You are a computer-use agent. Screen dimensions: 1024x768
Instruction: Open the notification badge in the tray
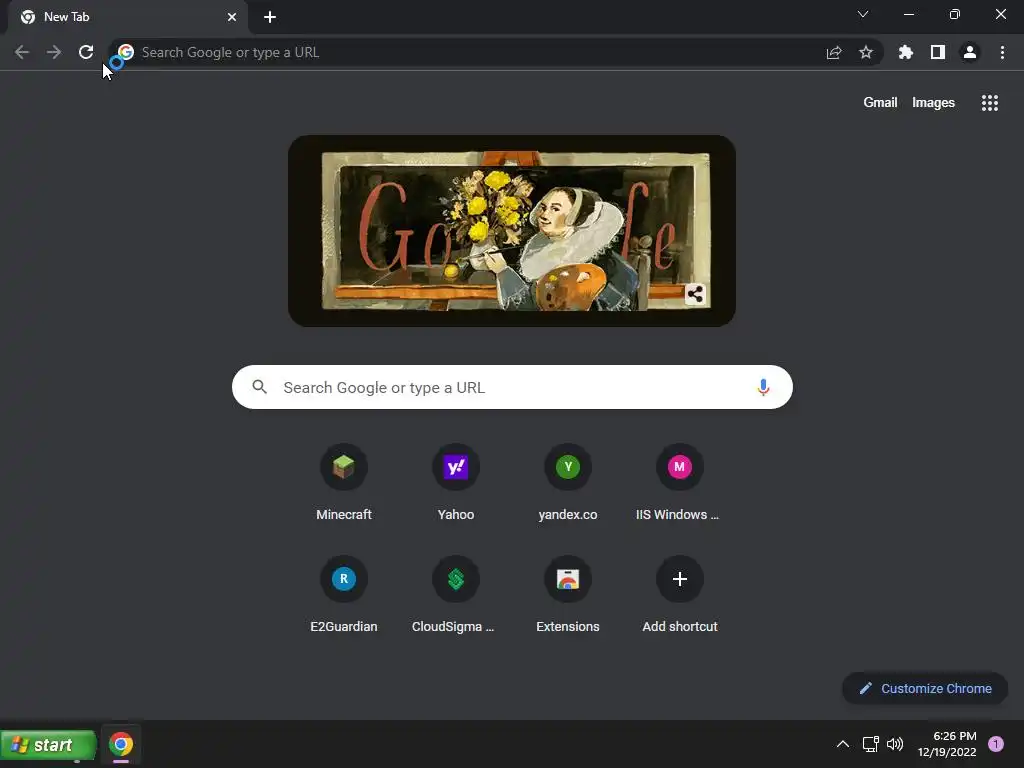tap(996, 744)
